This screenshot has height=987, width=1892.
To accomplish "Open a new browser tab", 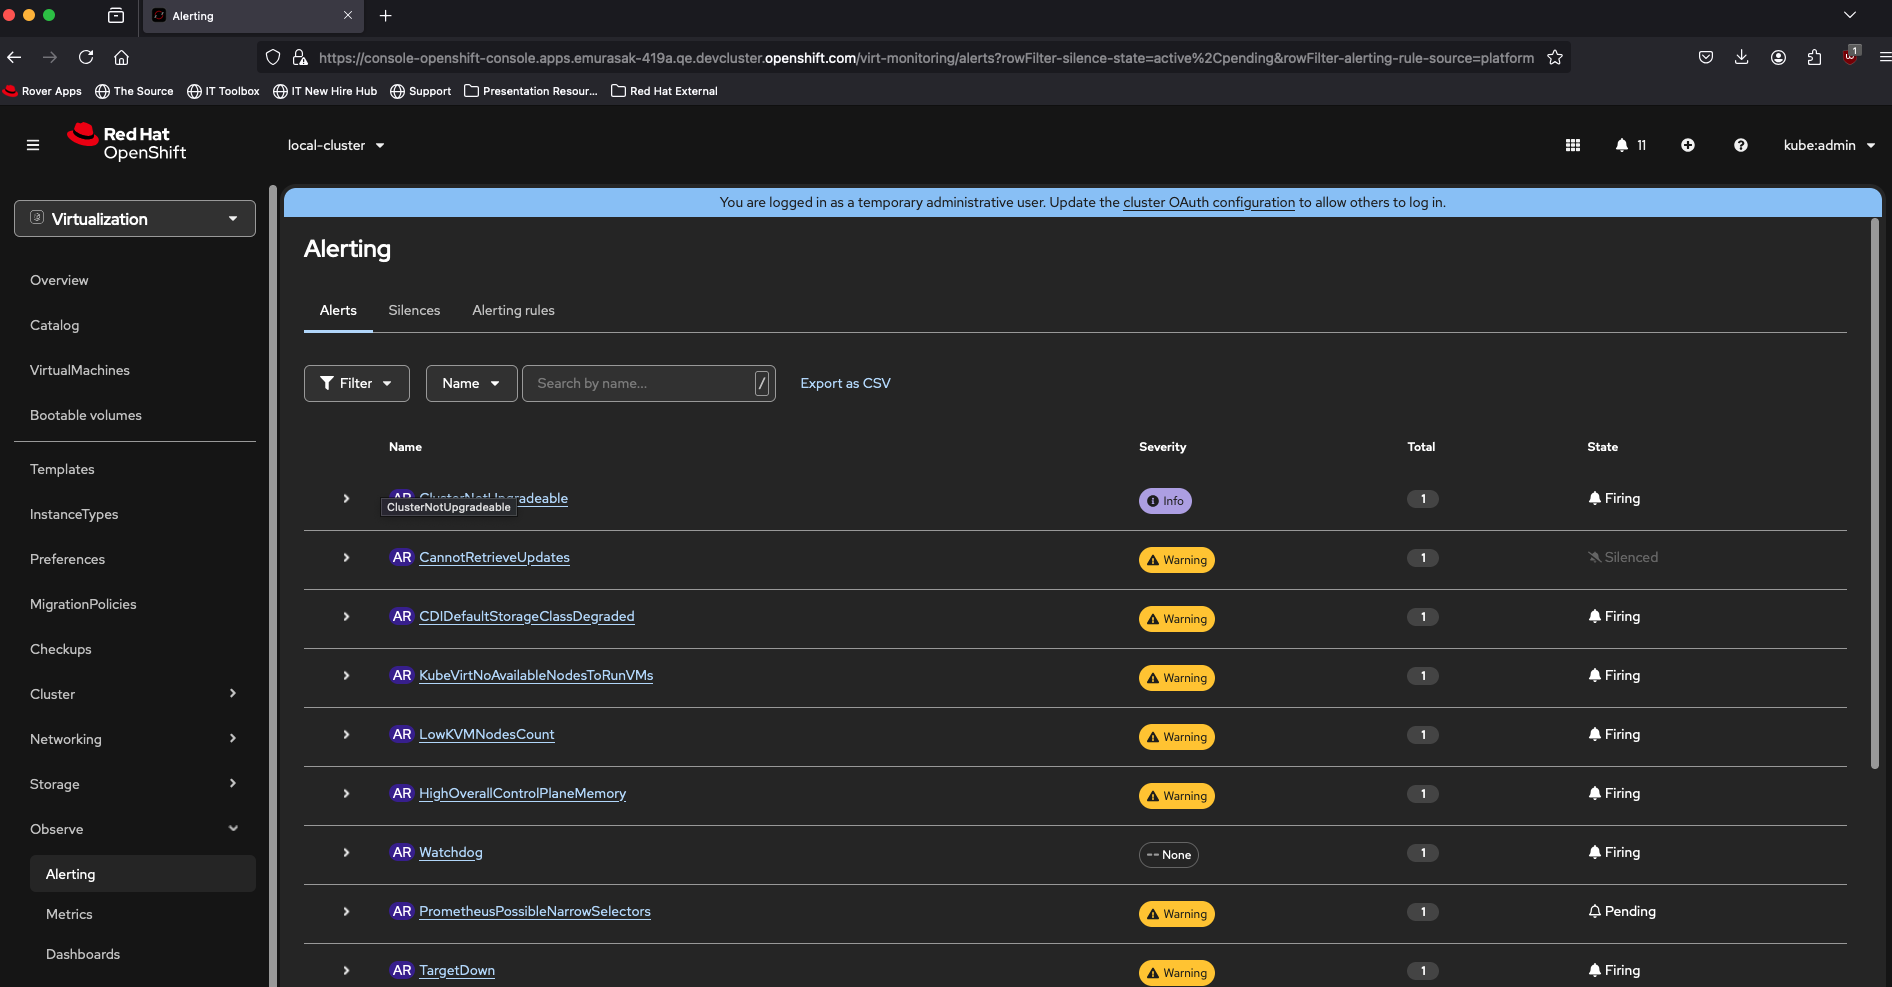I will [x=386, y=15].
